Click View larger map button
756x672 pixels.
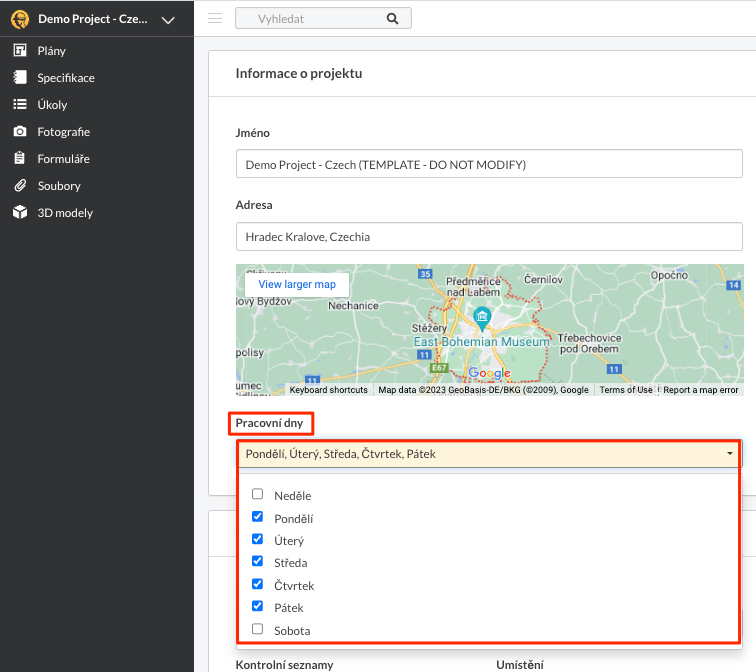tap(297, 284)
